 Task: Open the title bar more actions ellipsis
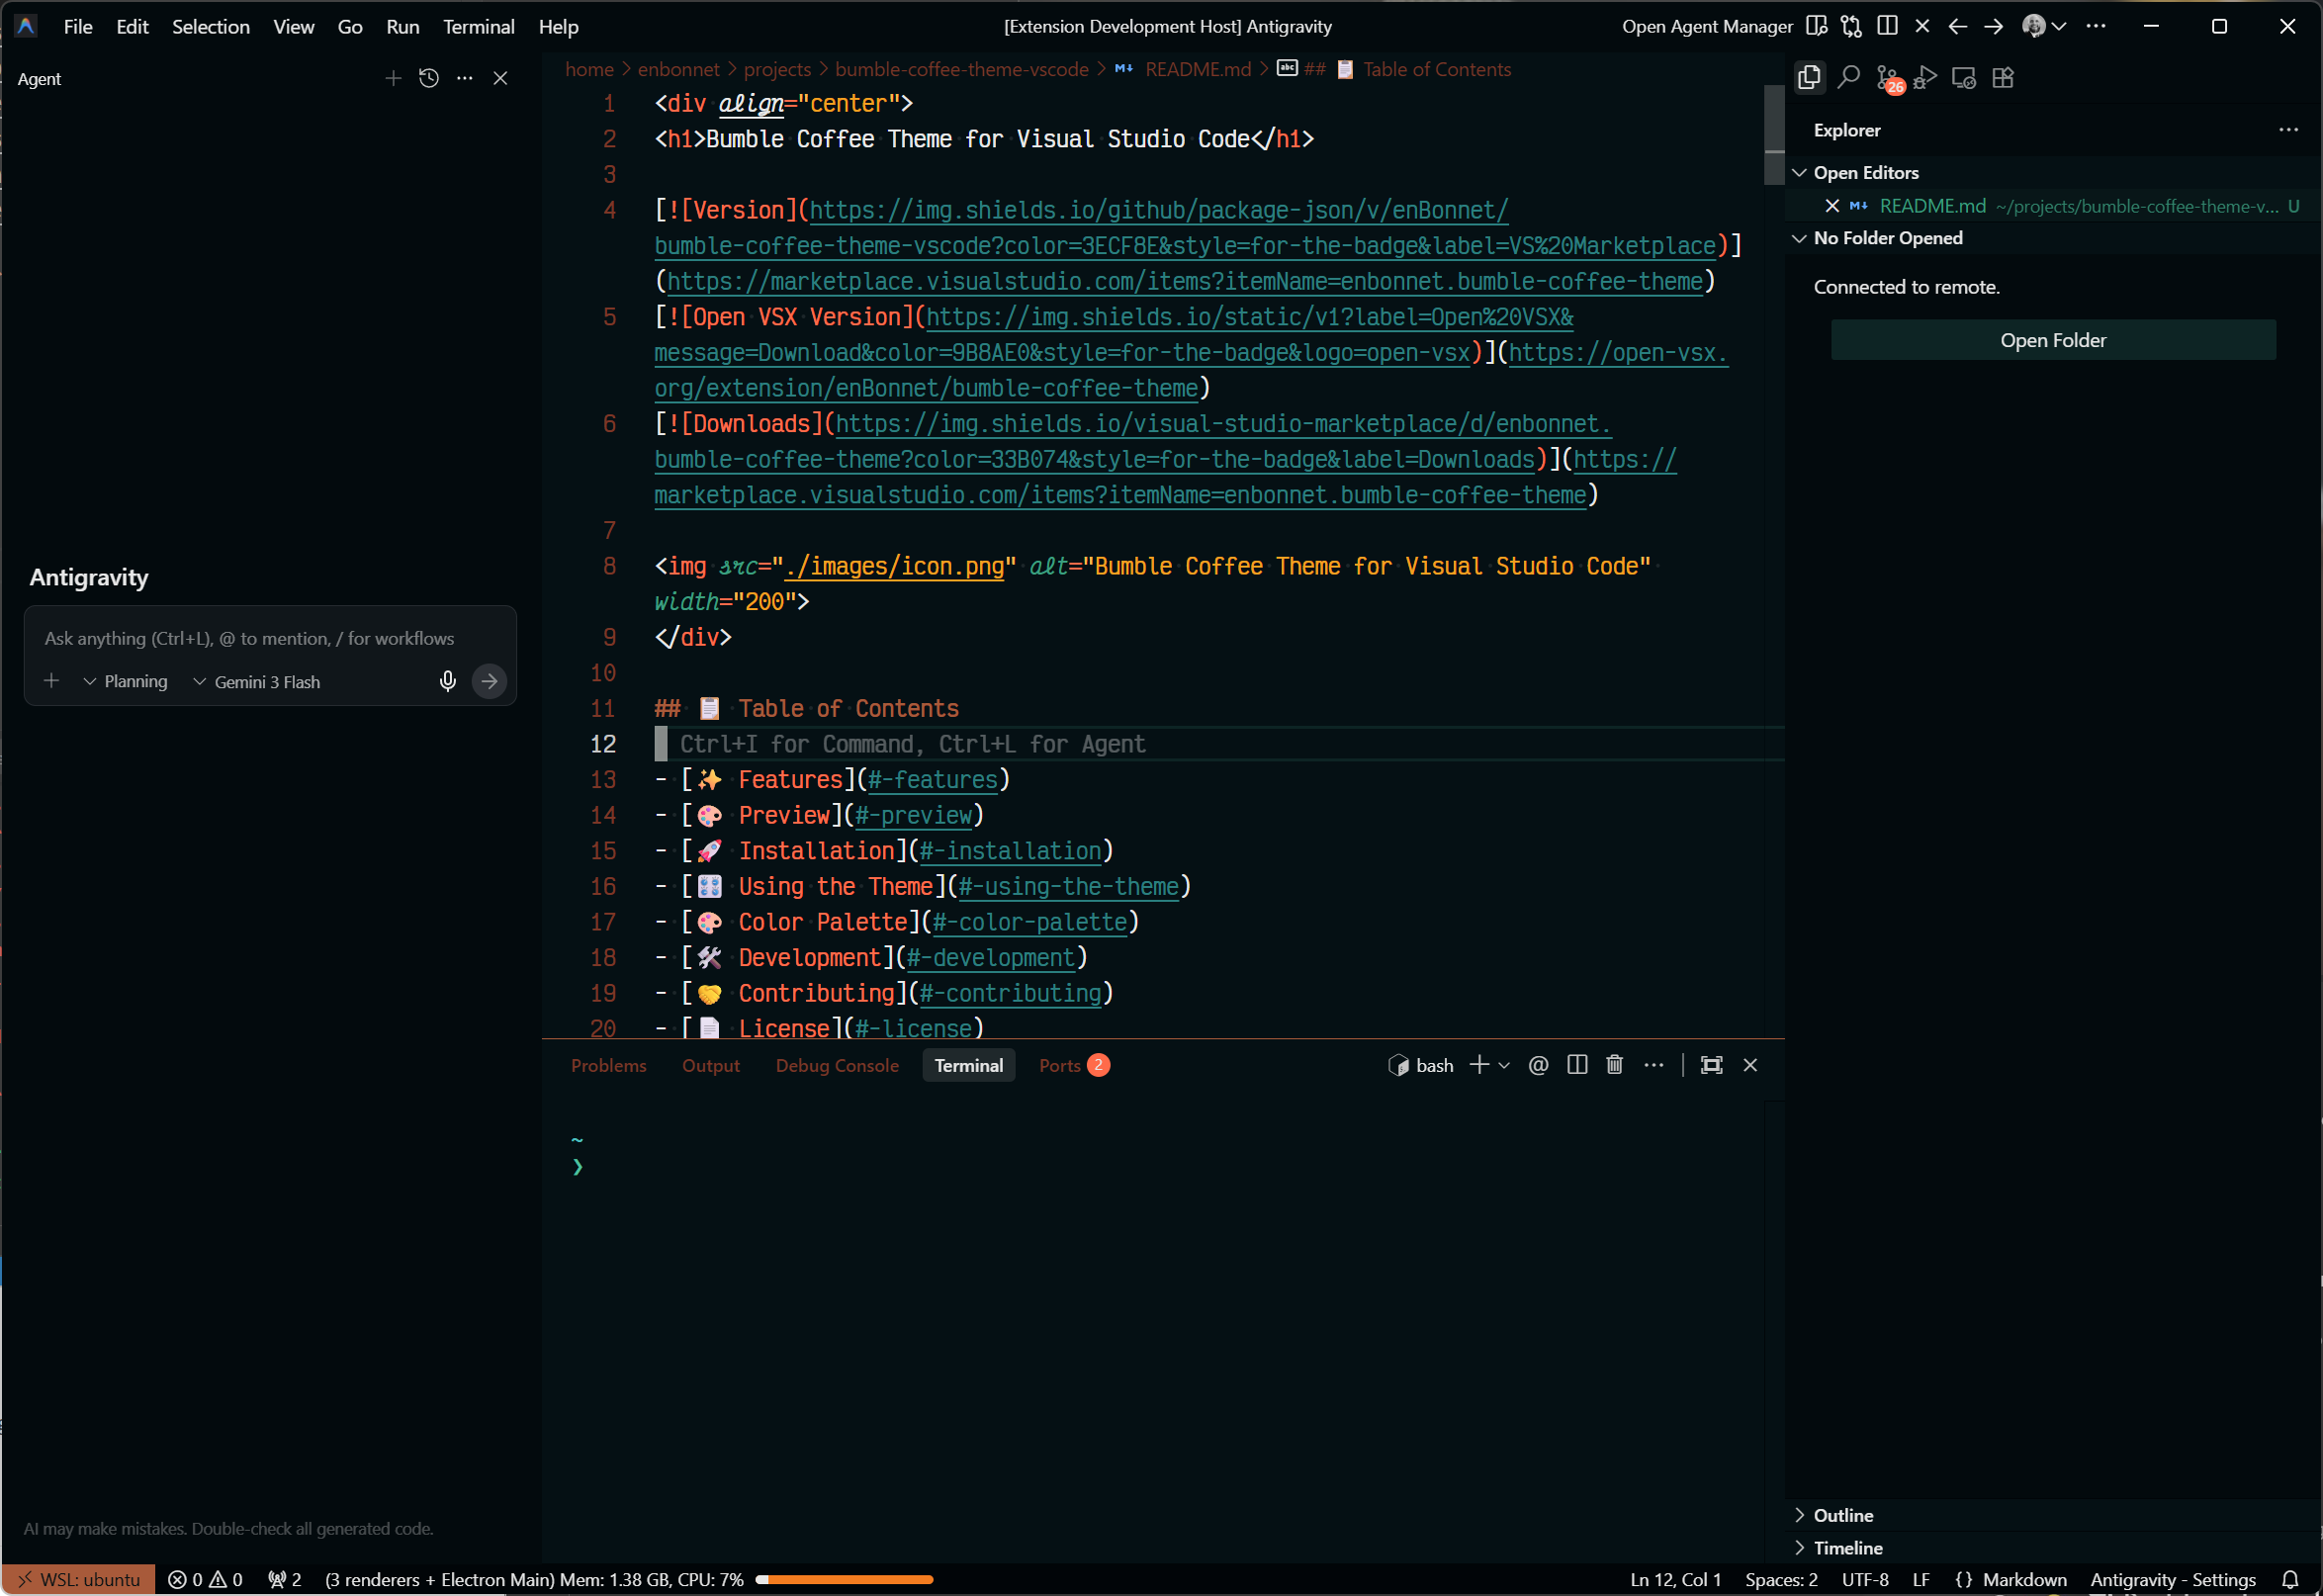tap(2096, 26)
